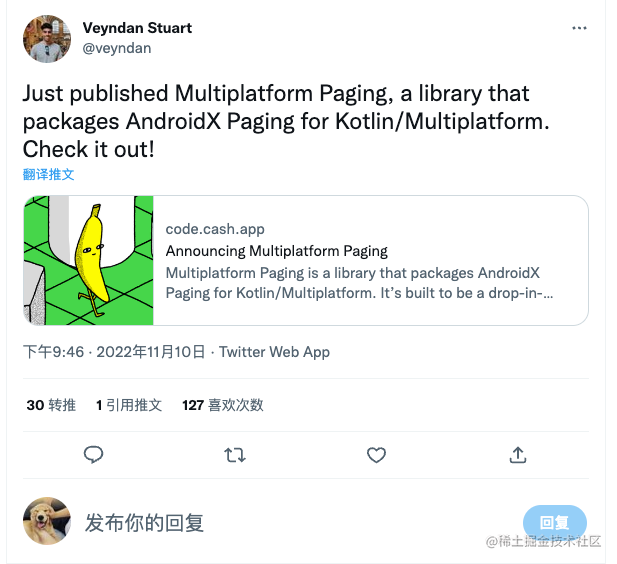Viewport: 617px width, 564px height.
Task: Click Veyndan Stuart's profile avatar
Action: click(x=47, y=39)
